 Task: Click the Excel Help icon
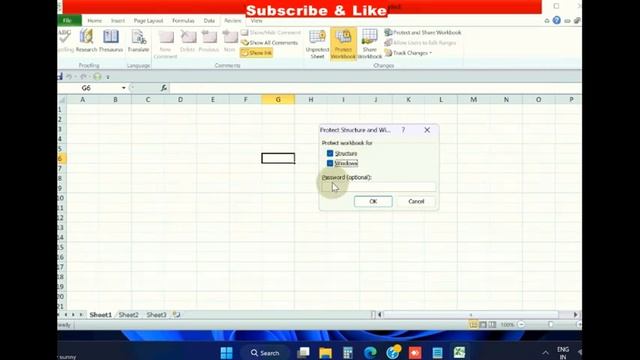[x=556, y=20]
